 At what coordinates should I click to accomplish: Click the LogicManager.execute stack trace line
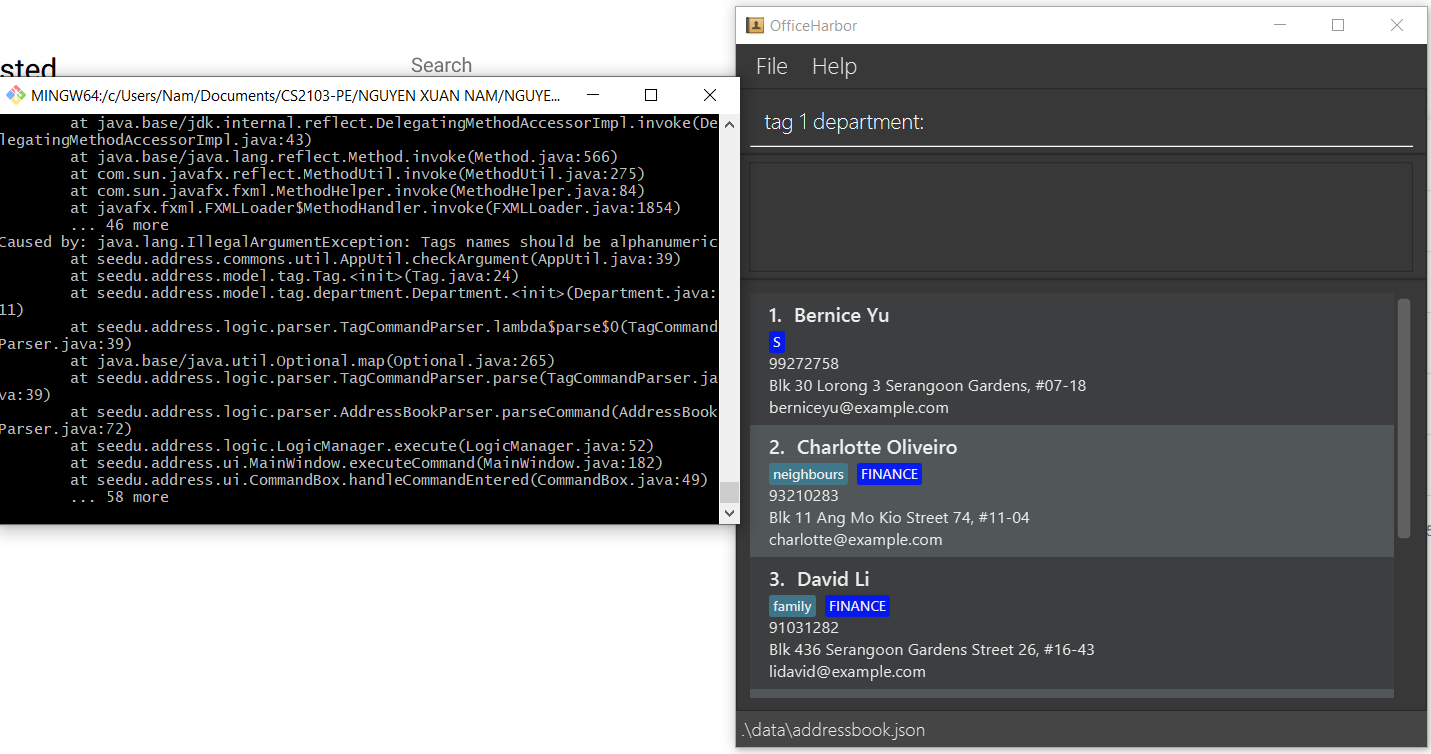pos(362,446)
